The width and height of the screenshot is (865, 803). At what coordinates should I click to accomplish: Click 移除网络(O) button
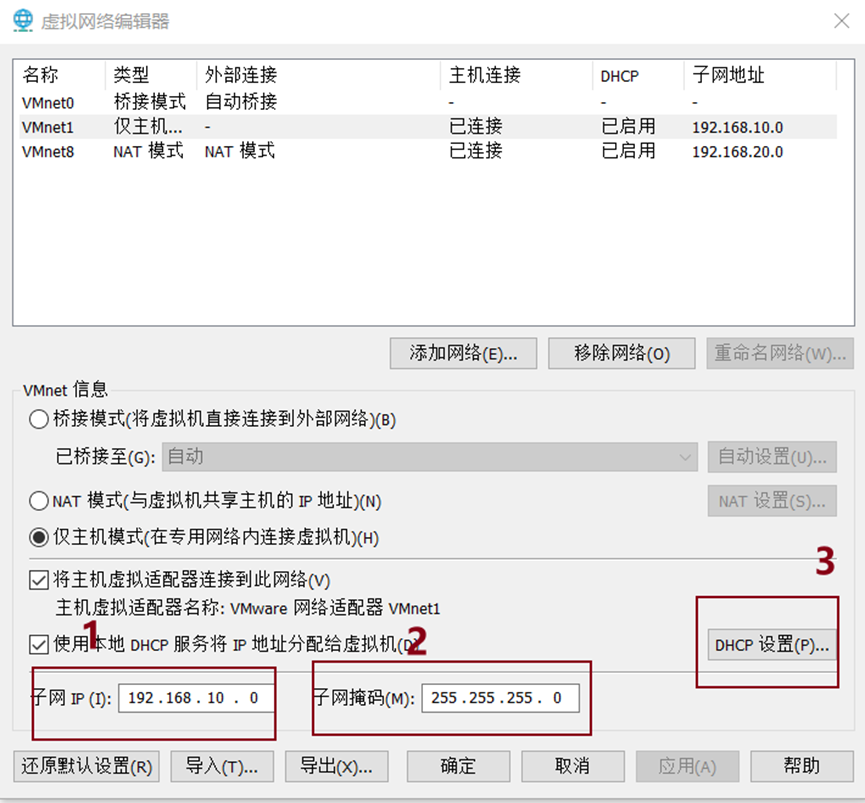tap(622, 354)
